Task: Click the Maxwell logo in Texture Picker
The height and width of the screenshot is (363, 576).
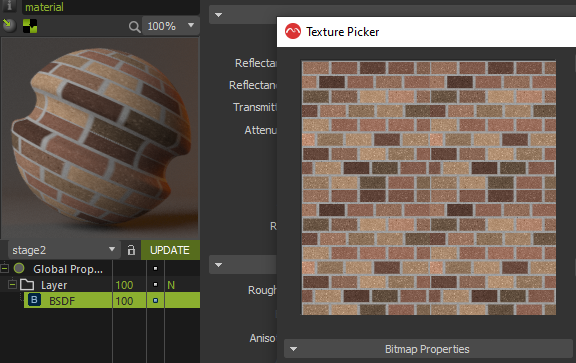Action: coord(293,32)
